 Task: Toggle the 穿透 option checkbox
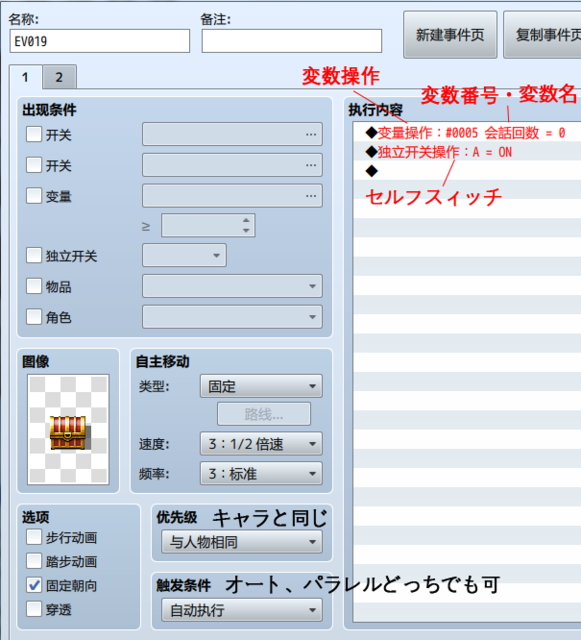click(x=34, y=609)
